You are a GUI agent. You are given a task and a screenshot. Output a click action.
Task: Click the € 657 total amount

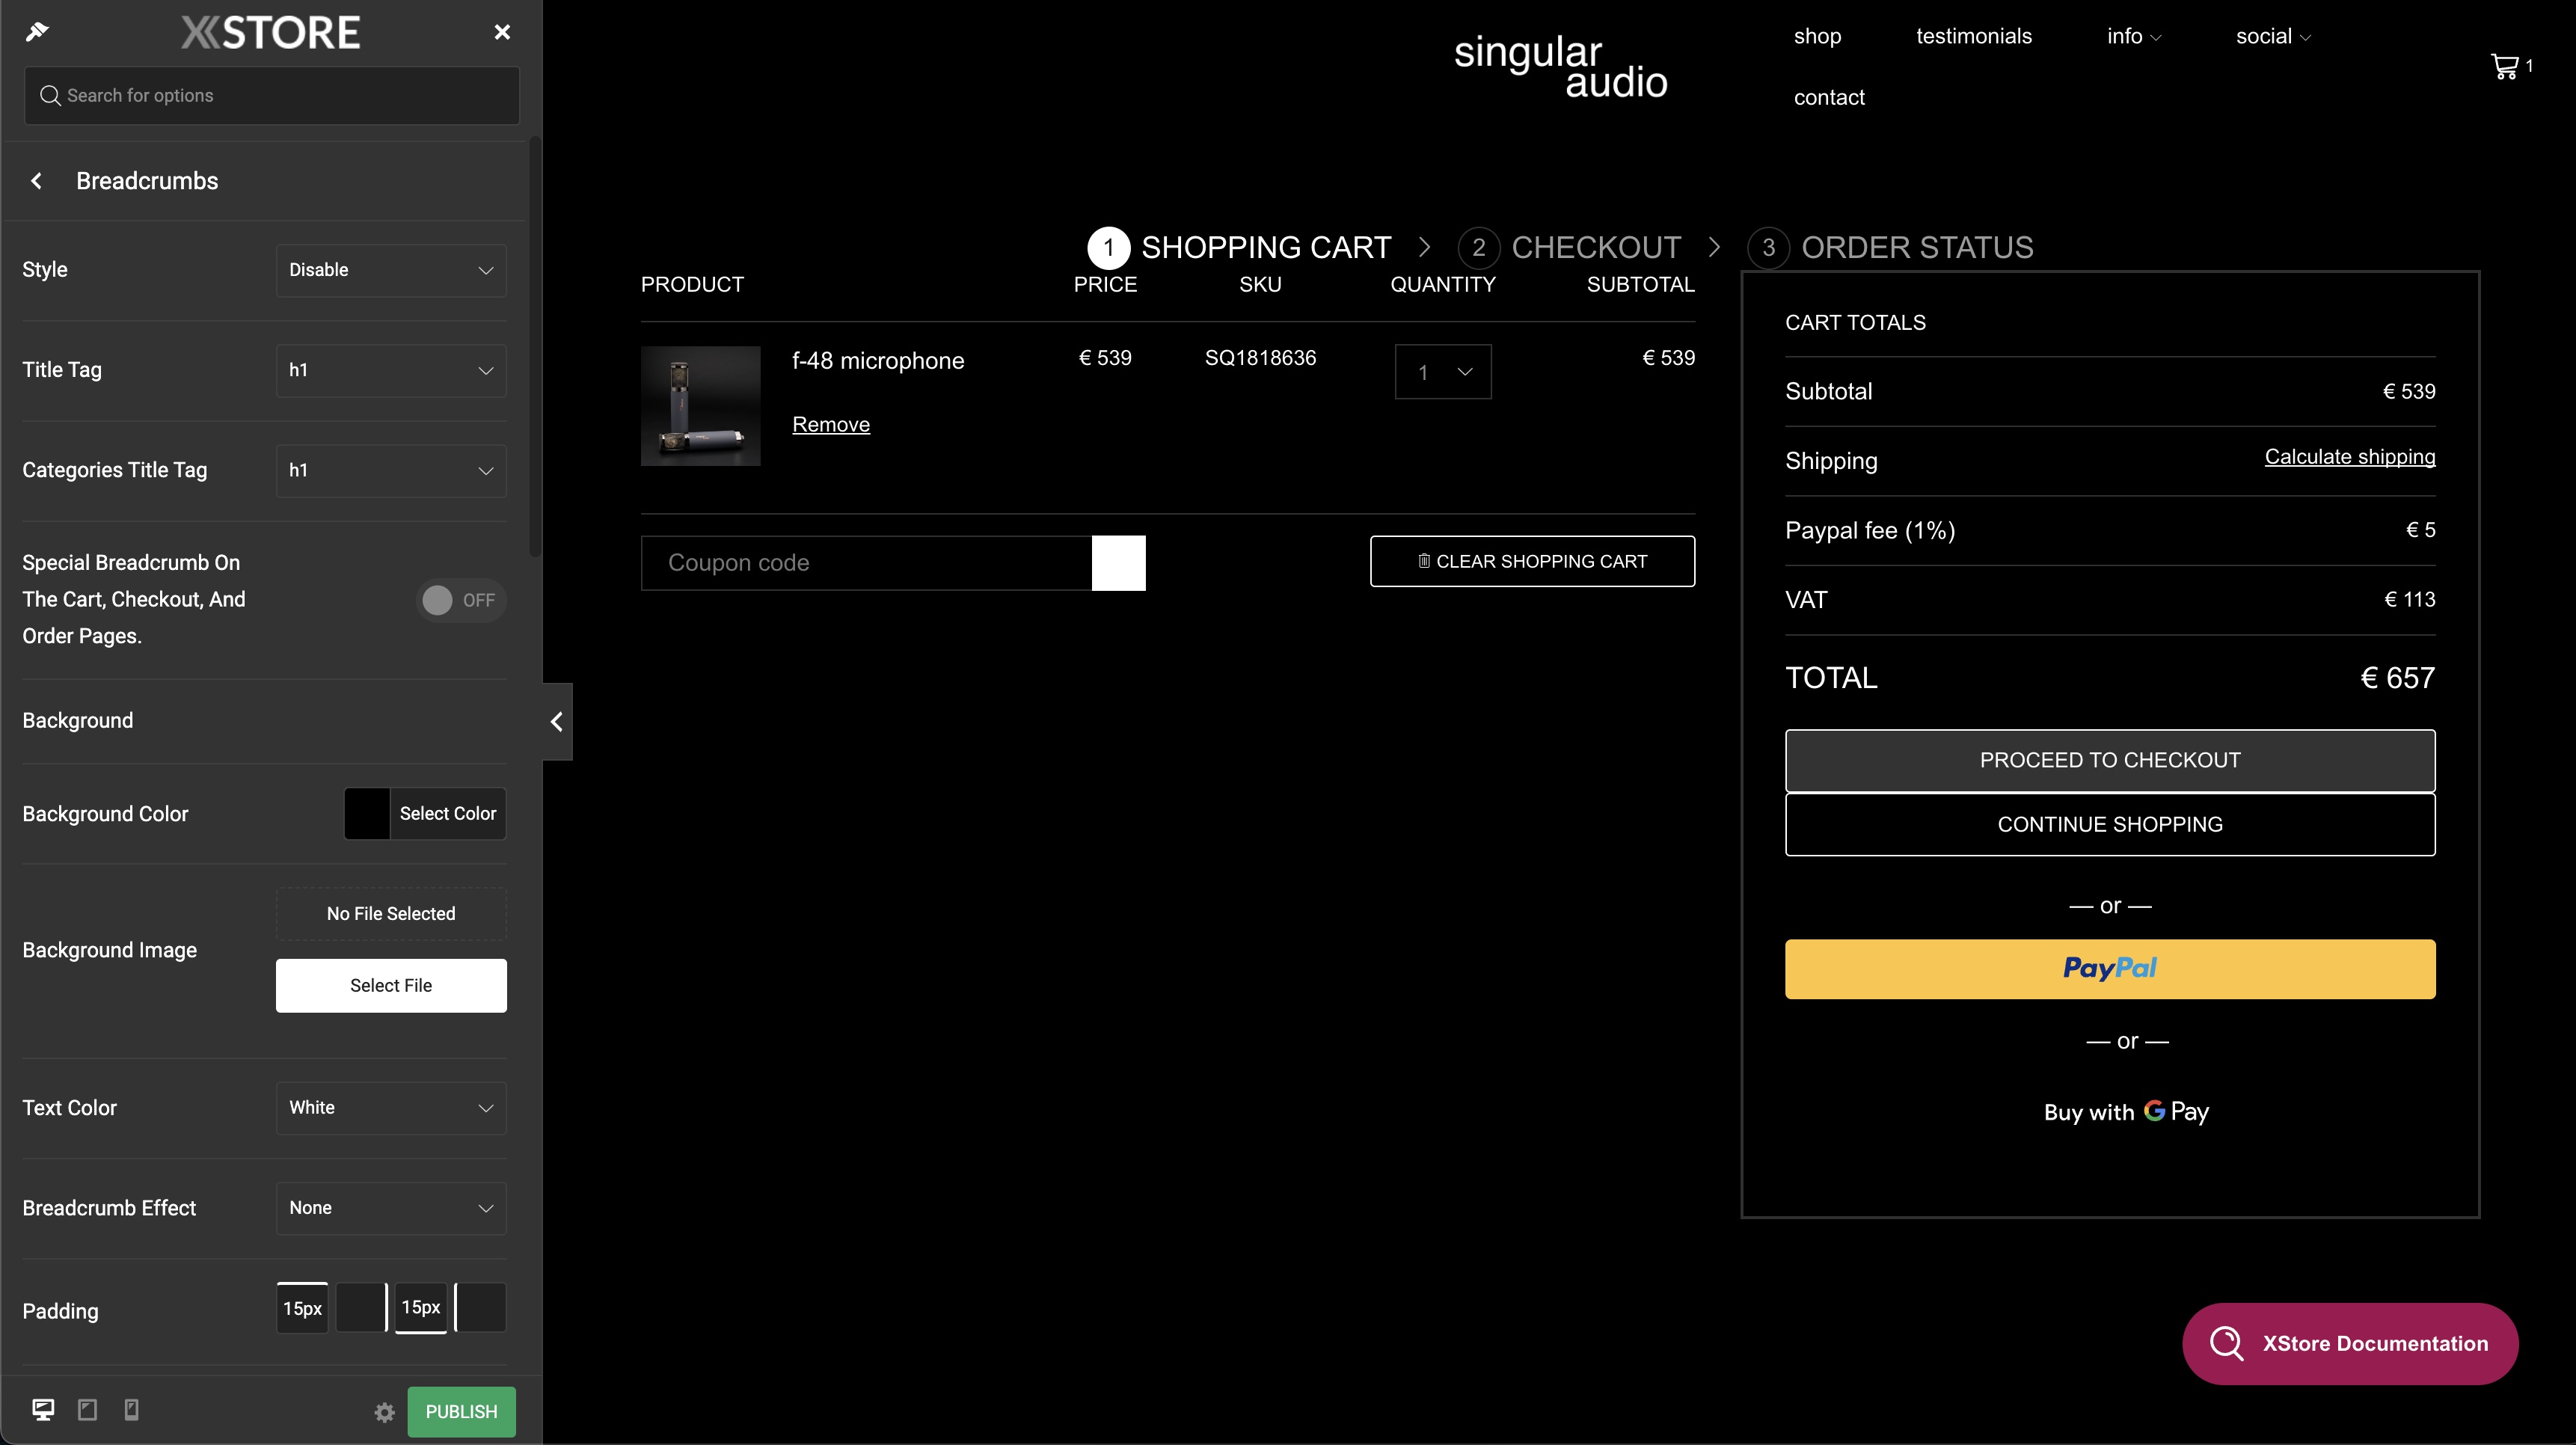click(2397, 678)
